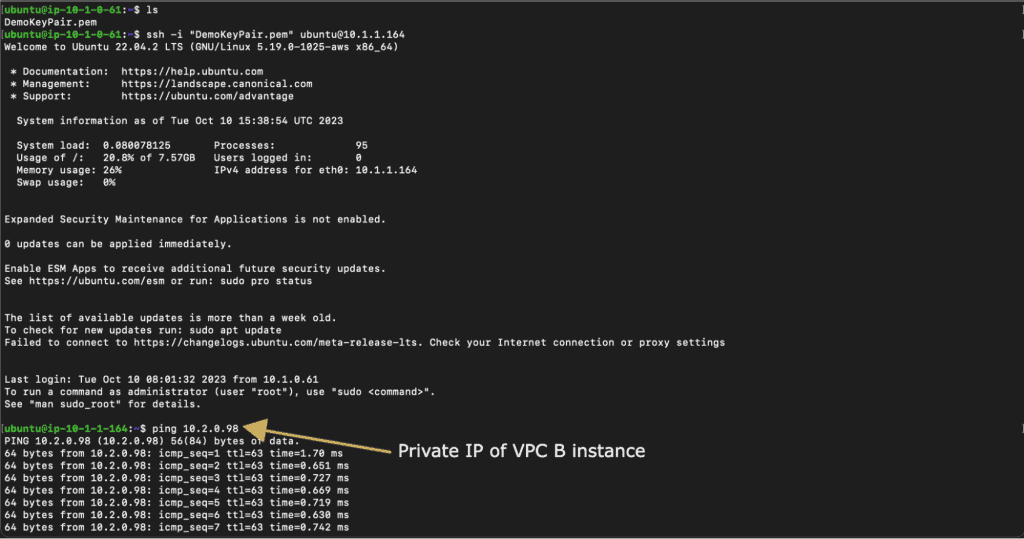Click the DemoKeyPair.pem file listing

click(x=50, y=22)
